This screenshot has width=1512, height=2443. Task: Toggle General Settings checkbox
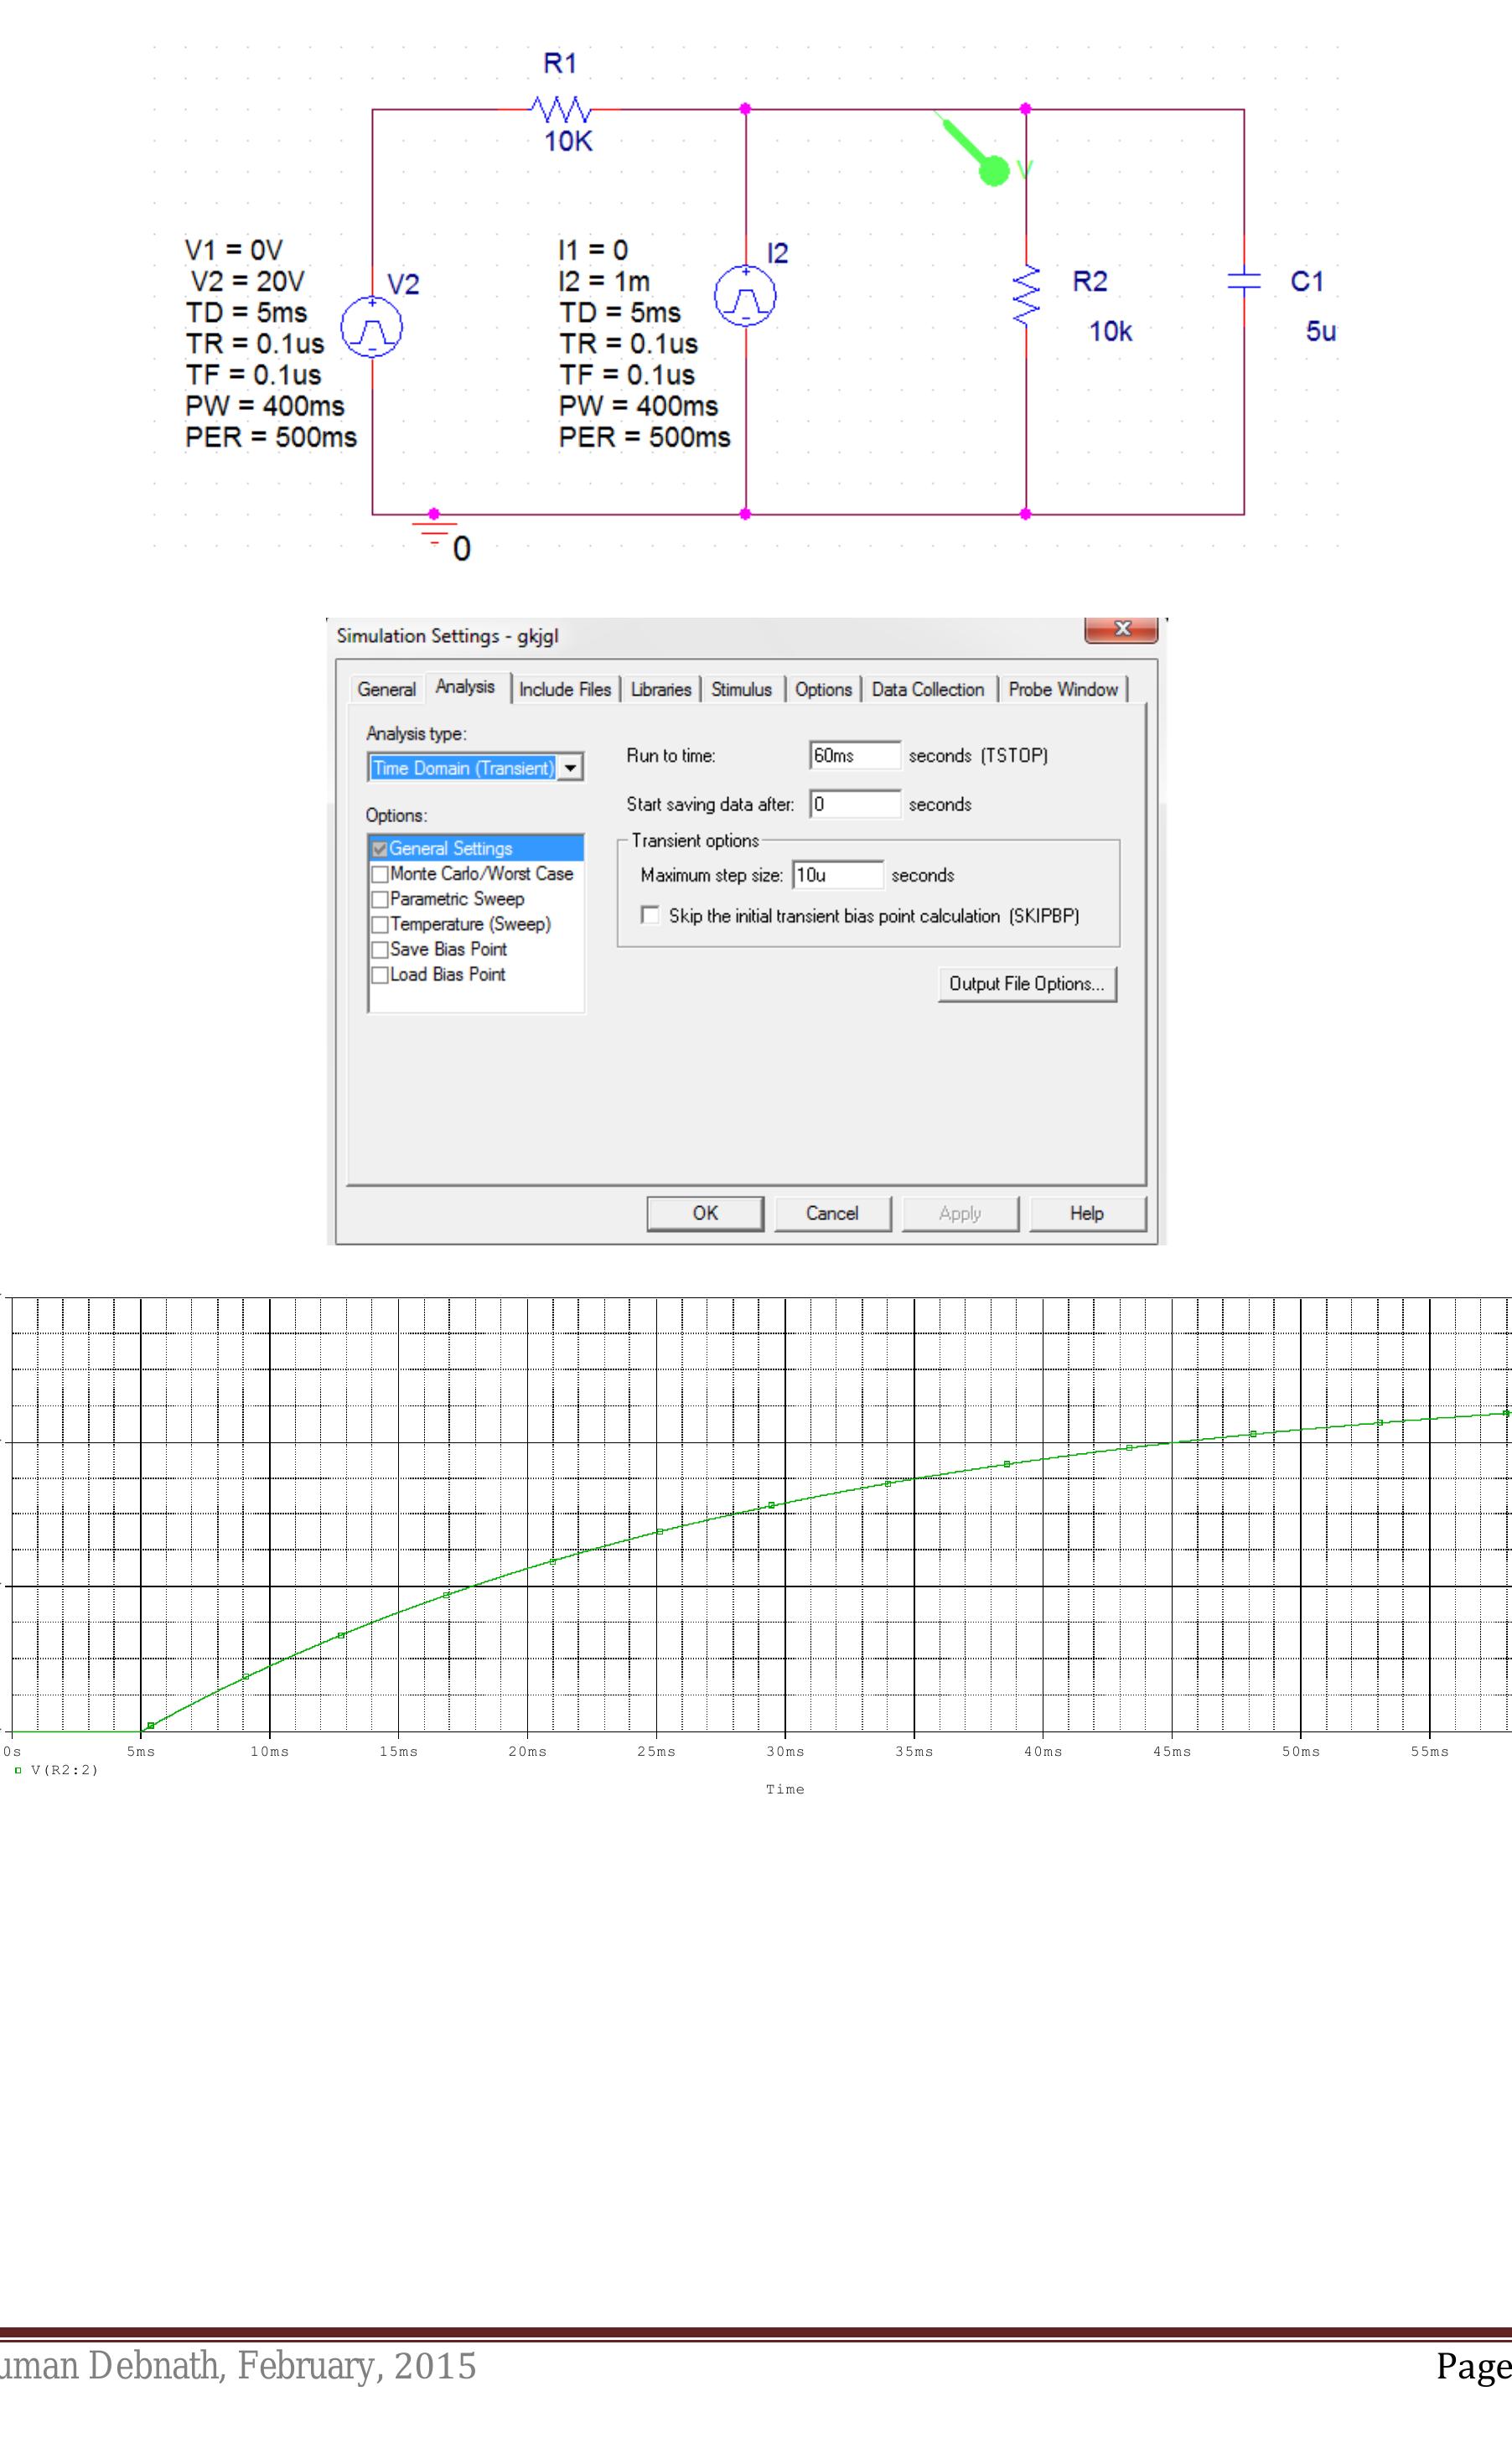pos(380,848)
